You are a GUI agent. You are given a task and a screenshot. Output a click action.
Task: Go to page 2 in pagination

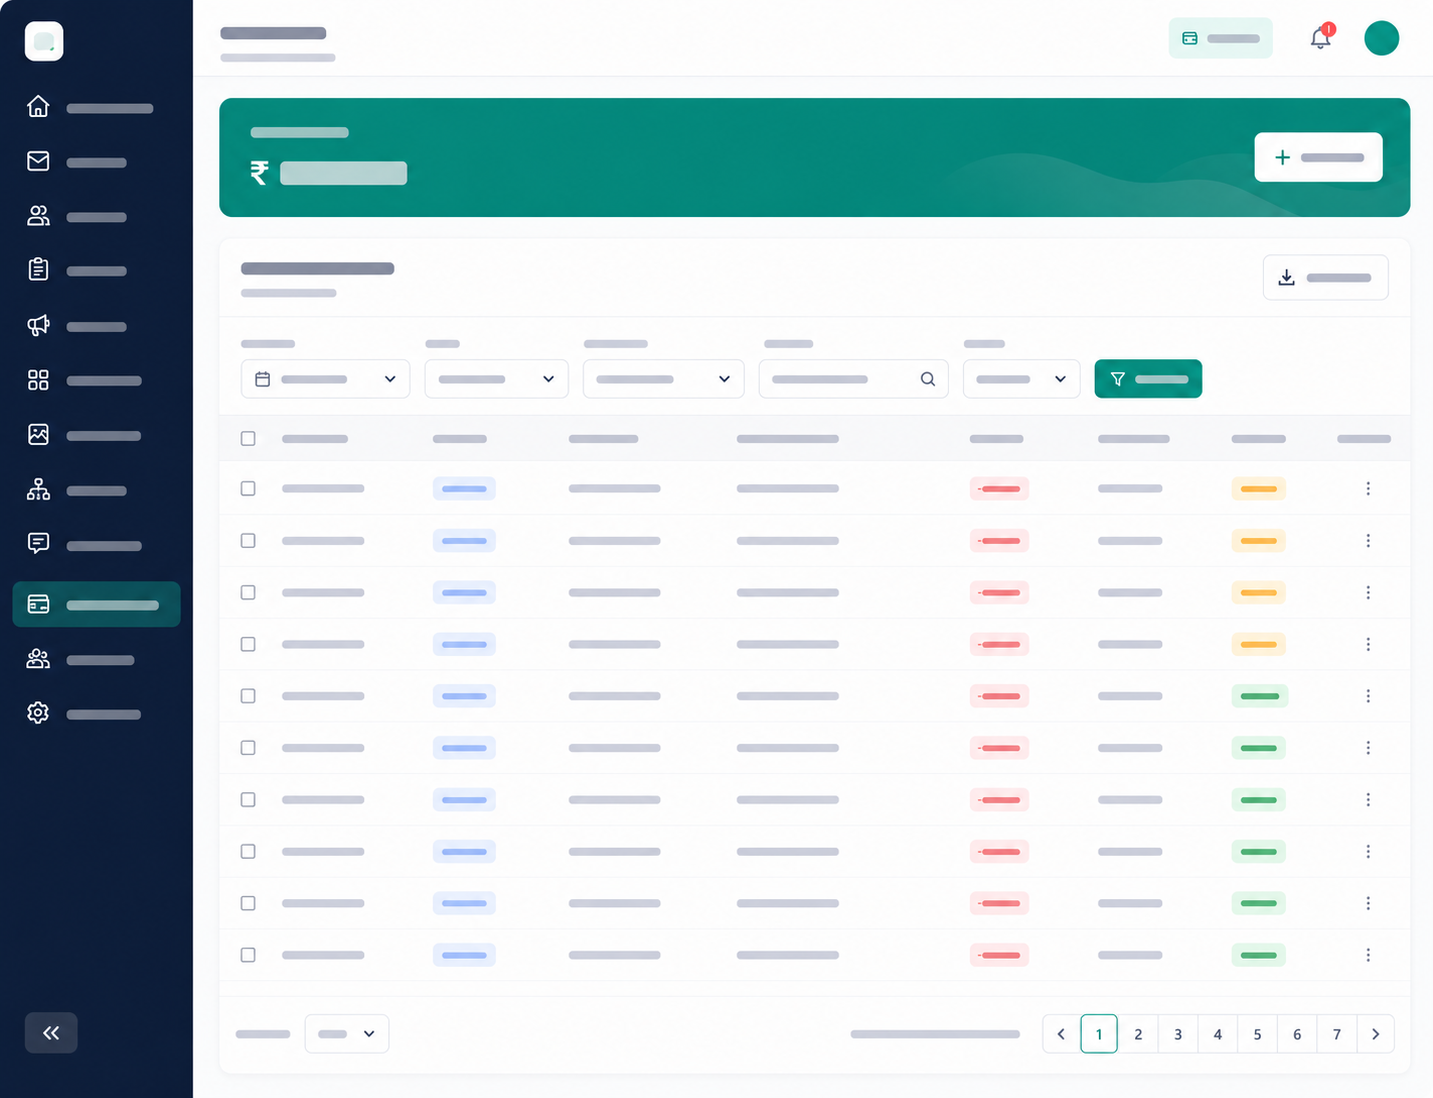[x=1138, y=1034]
